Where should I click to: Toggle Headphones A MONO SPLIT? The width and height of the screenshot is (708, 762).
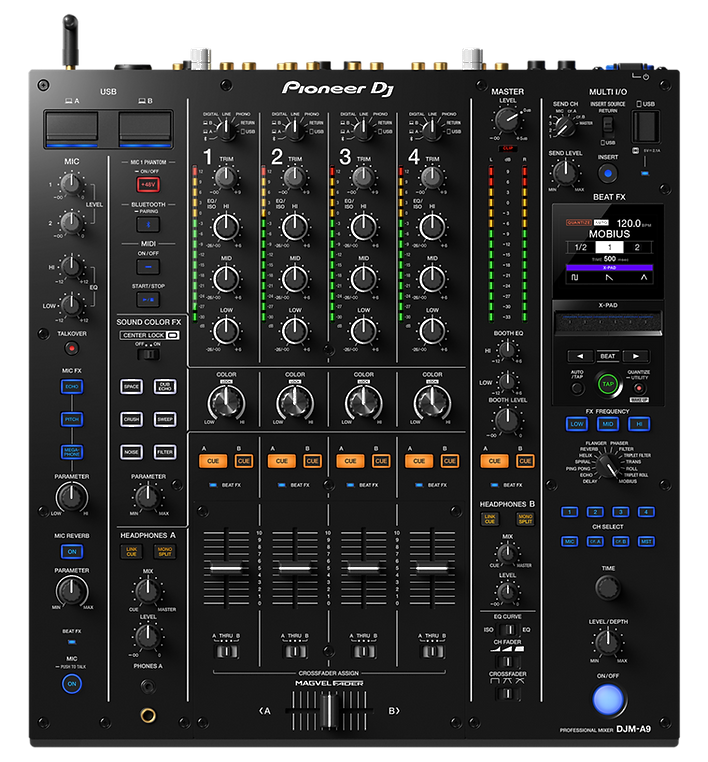pyautogui.click(x=165, y=551)
